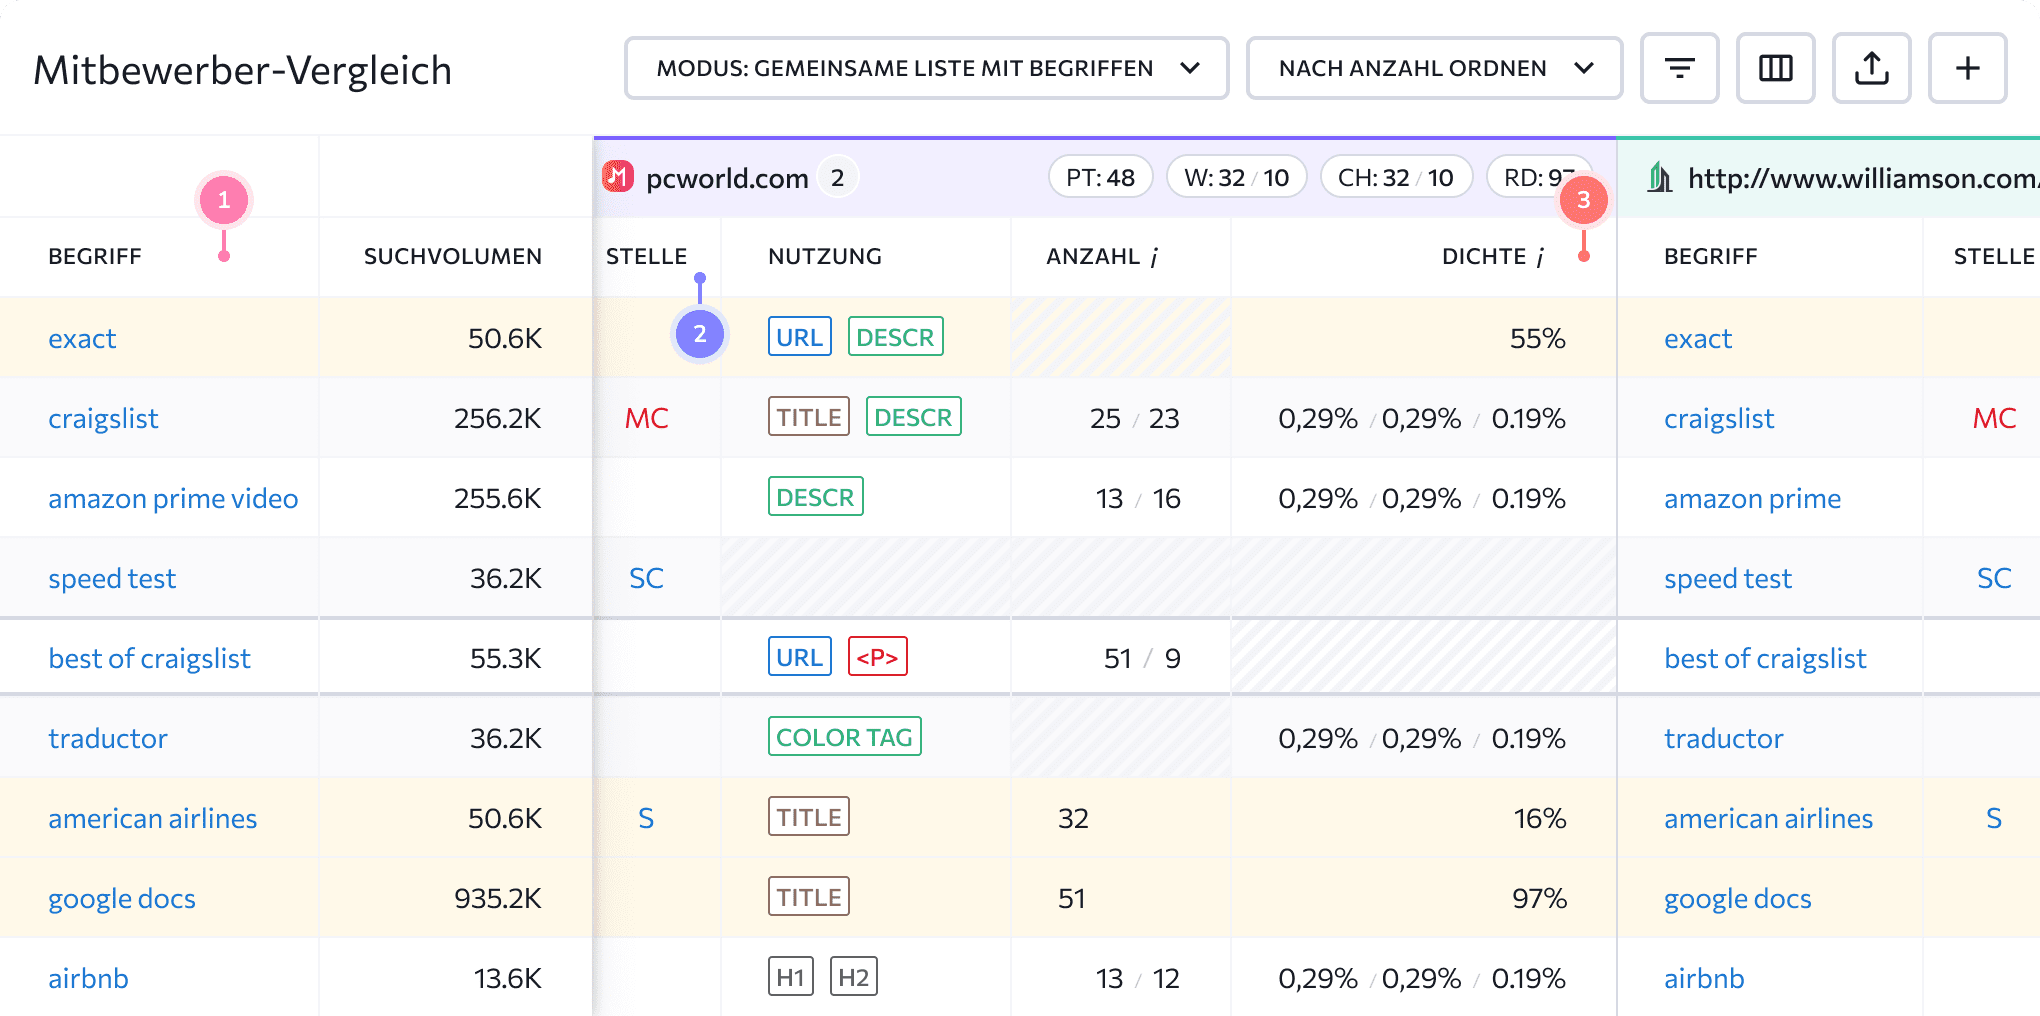The height and width of the screenshot is (1016, 2040).
Task: Add a competitor with the plus button
Action: (1967, 68)
